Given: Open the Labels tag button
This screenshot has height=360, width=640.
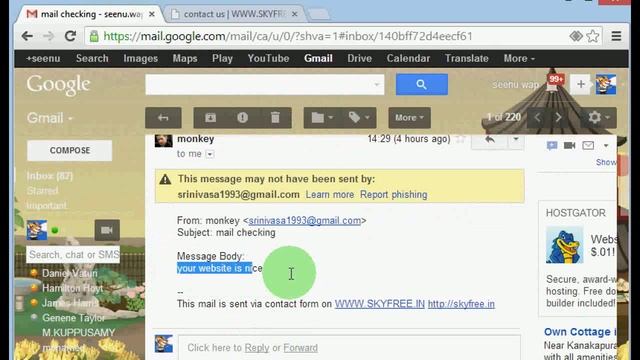Looking at the screenshot, I should (359, 118).
